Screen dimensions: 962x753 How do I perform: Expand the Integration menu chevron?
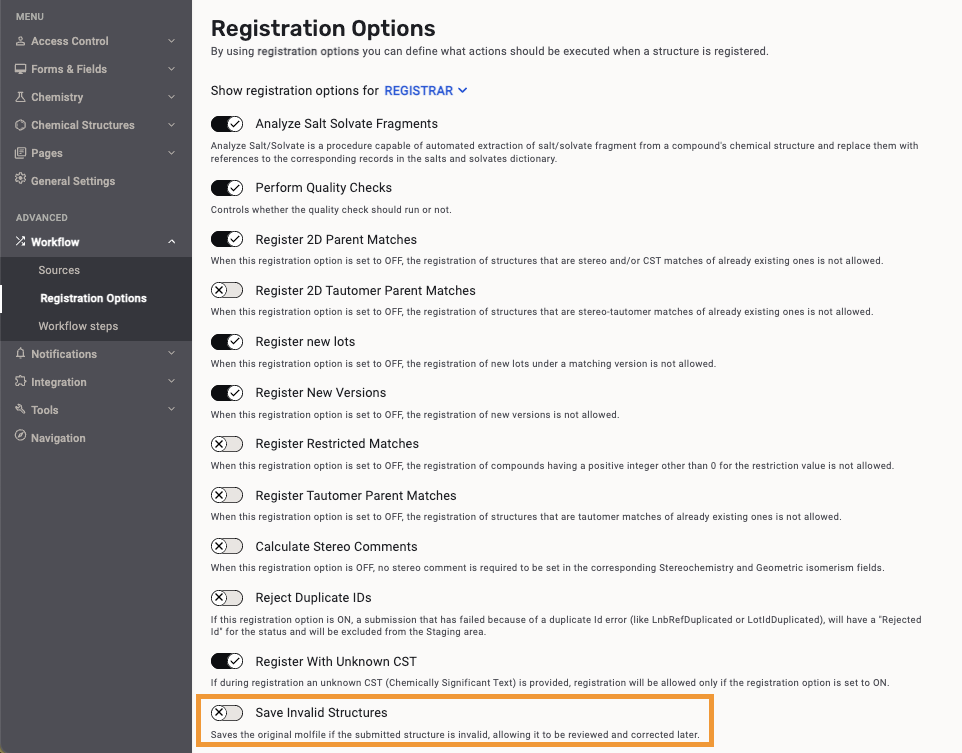tap(171, 382)
